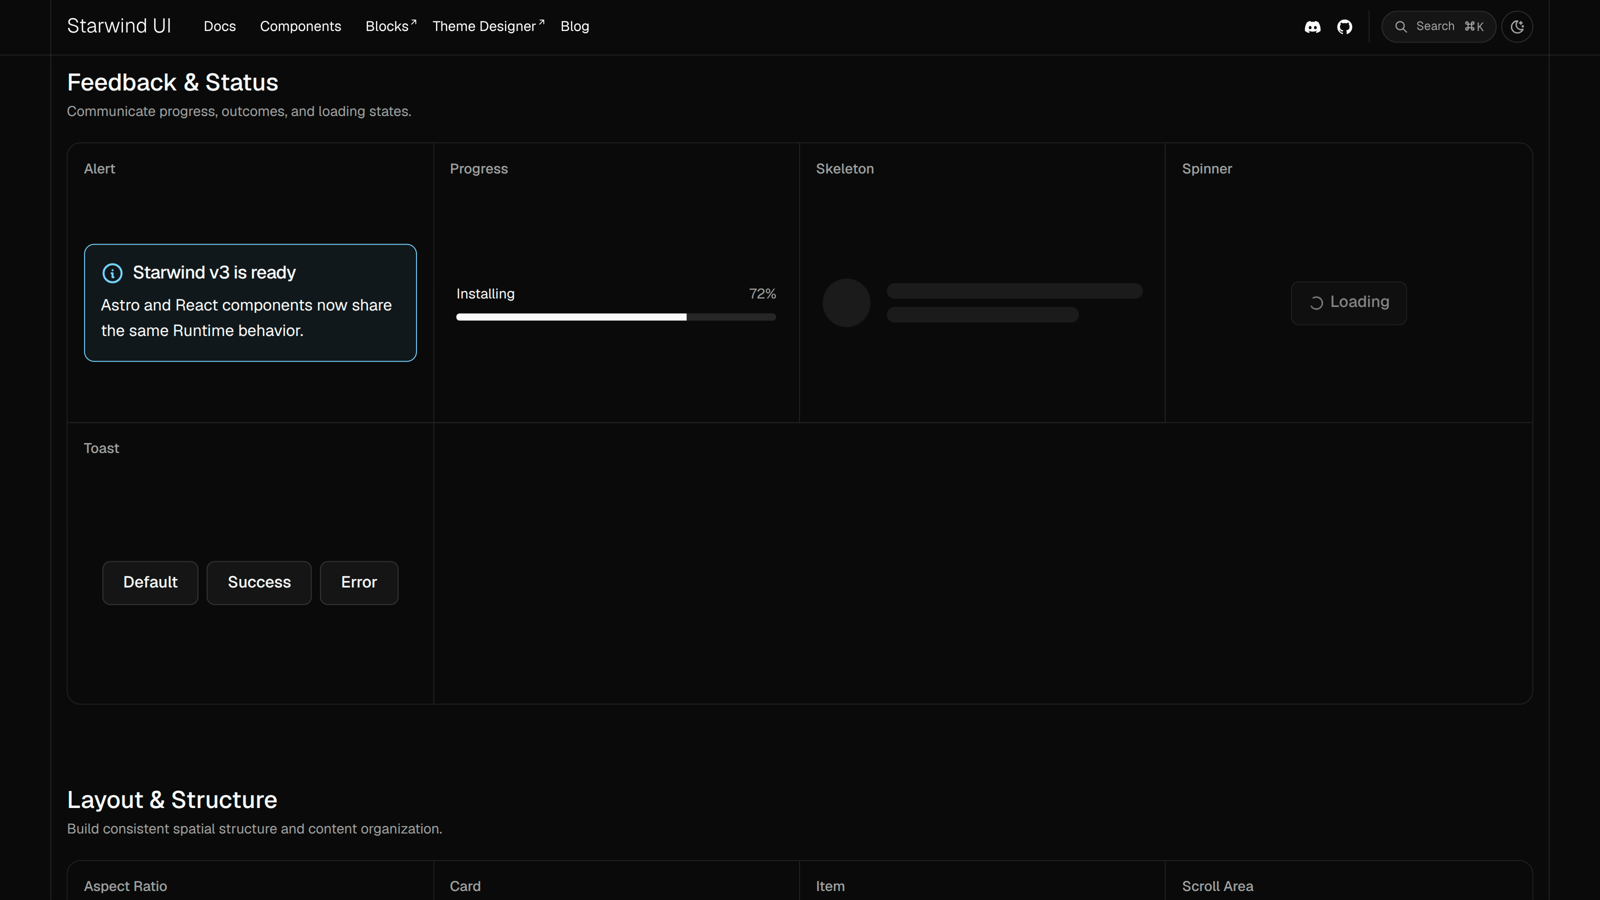This screenshot has height=900, width=1600.
Task: Click the Scroll Area card label
Action: click(x=1217, y=887)
